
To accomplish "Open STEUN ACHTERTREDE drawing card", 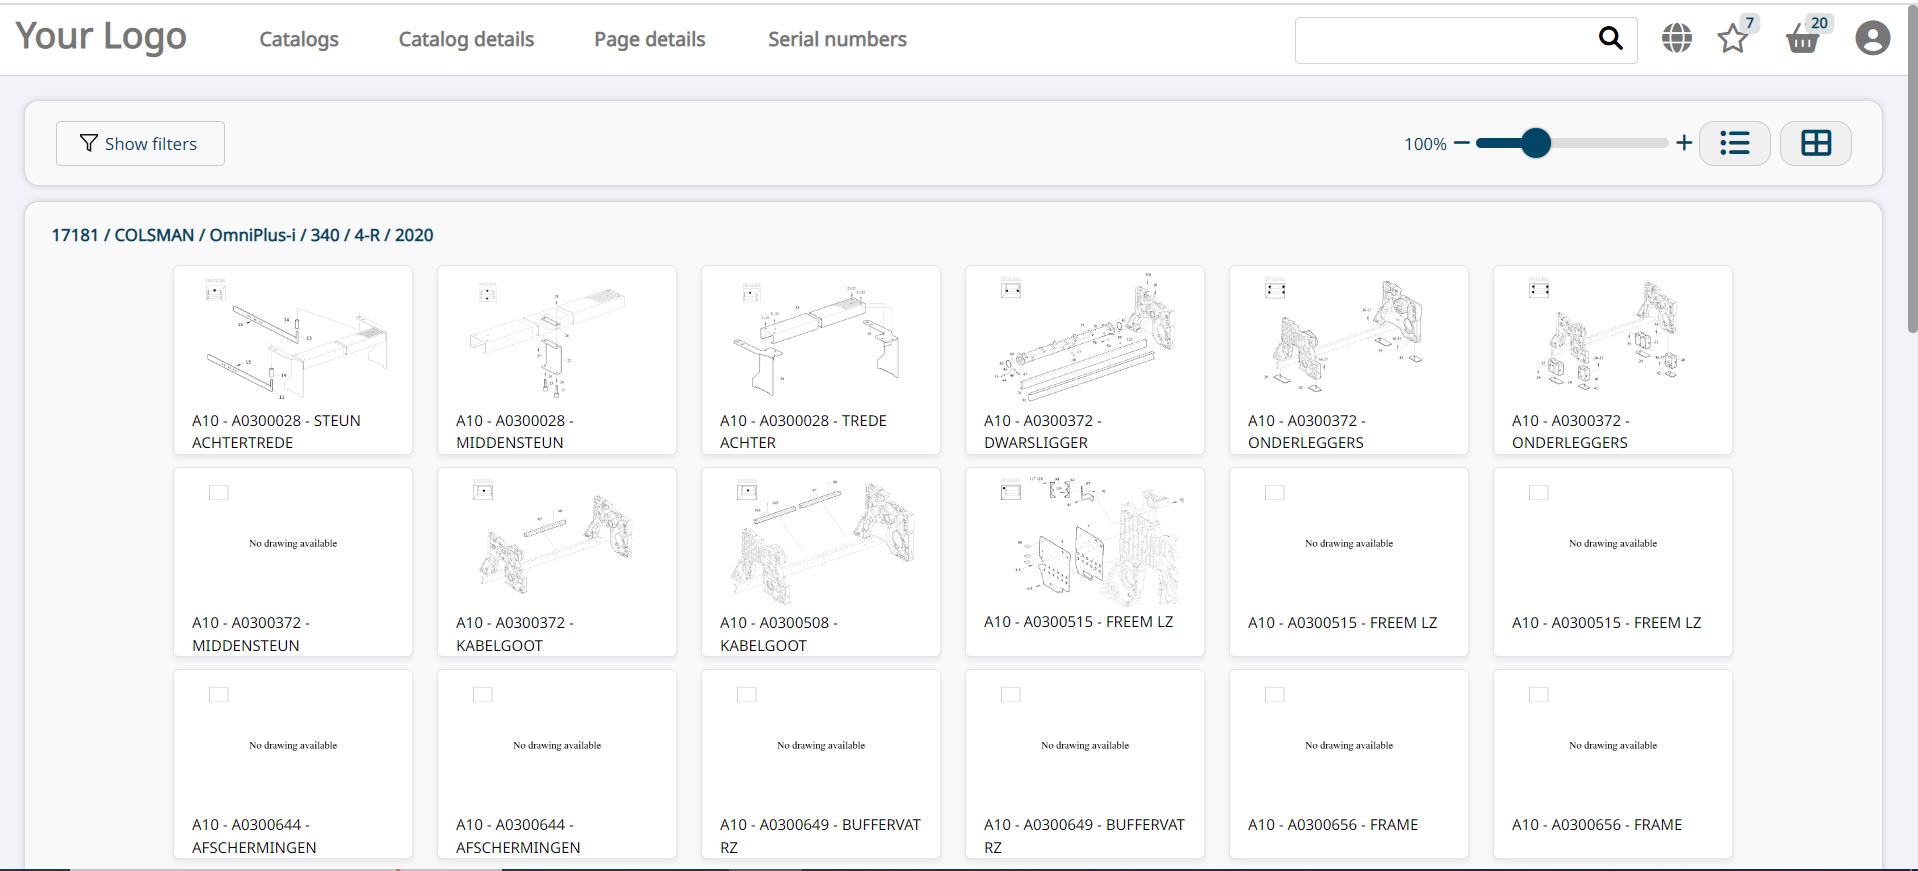I will (x=293, y=360).
